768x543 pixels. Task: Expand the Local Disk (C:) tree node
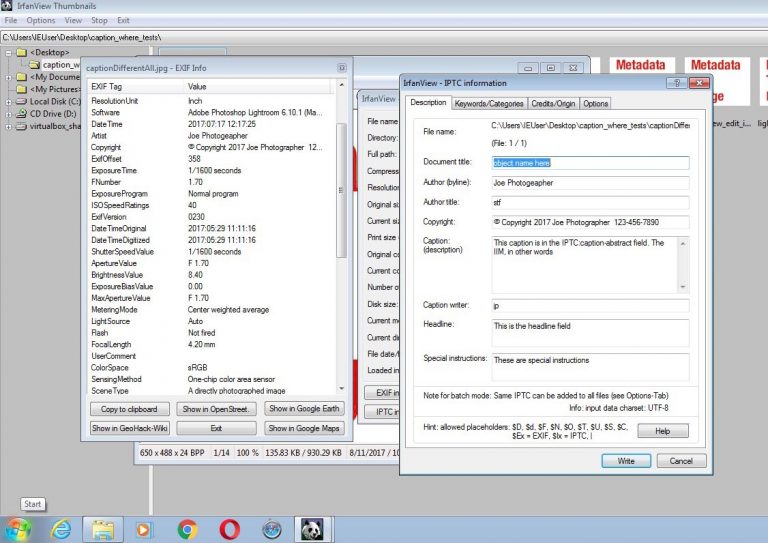(9, 101)
